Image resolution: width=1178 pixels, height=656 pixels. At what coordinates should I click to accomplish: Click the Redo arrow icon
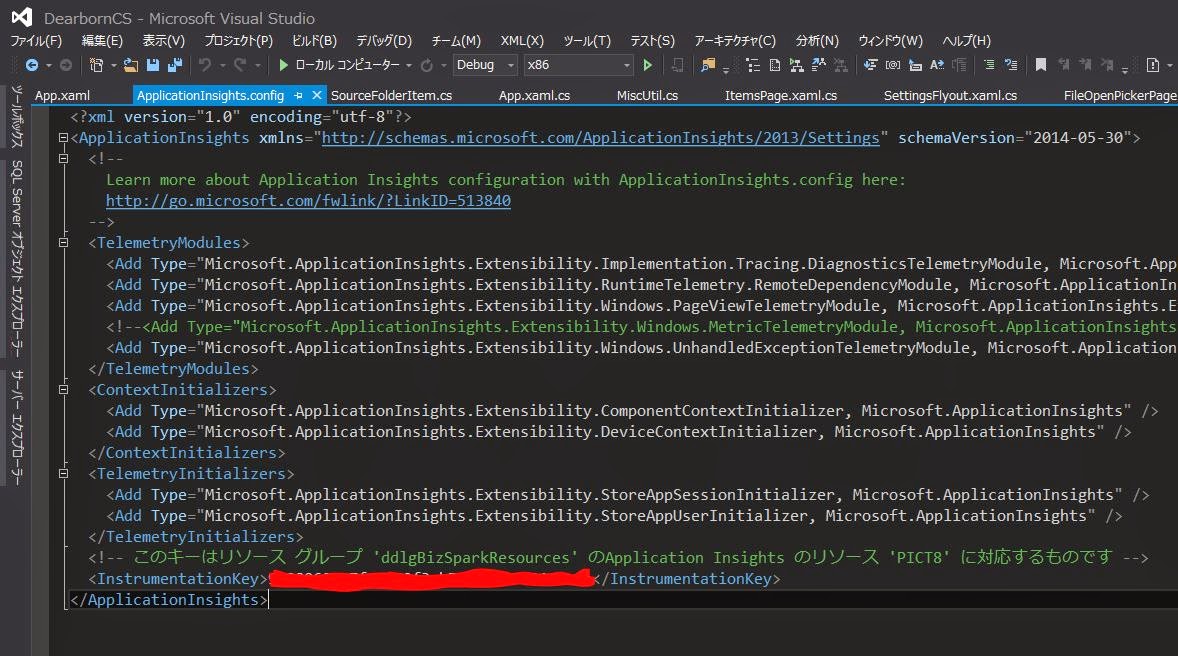point(240,65)
